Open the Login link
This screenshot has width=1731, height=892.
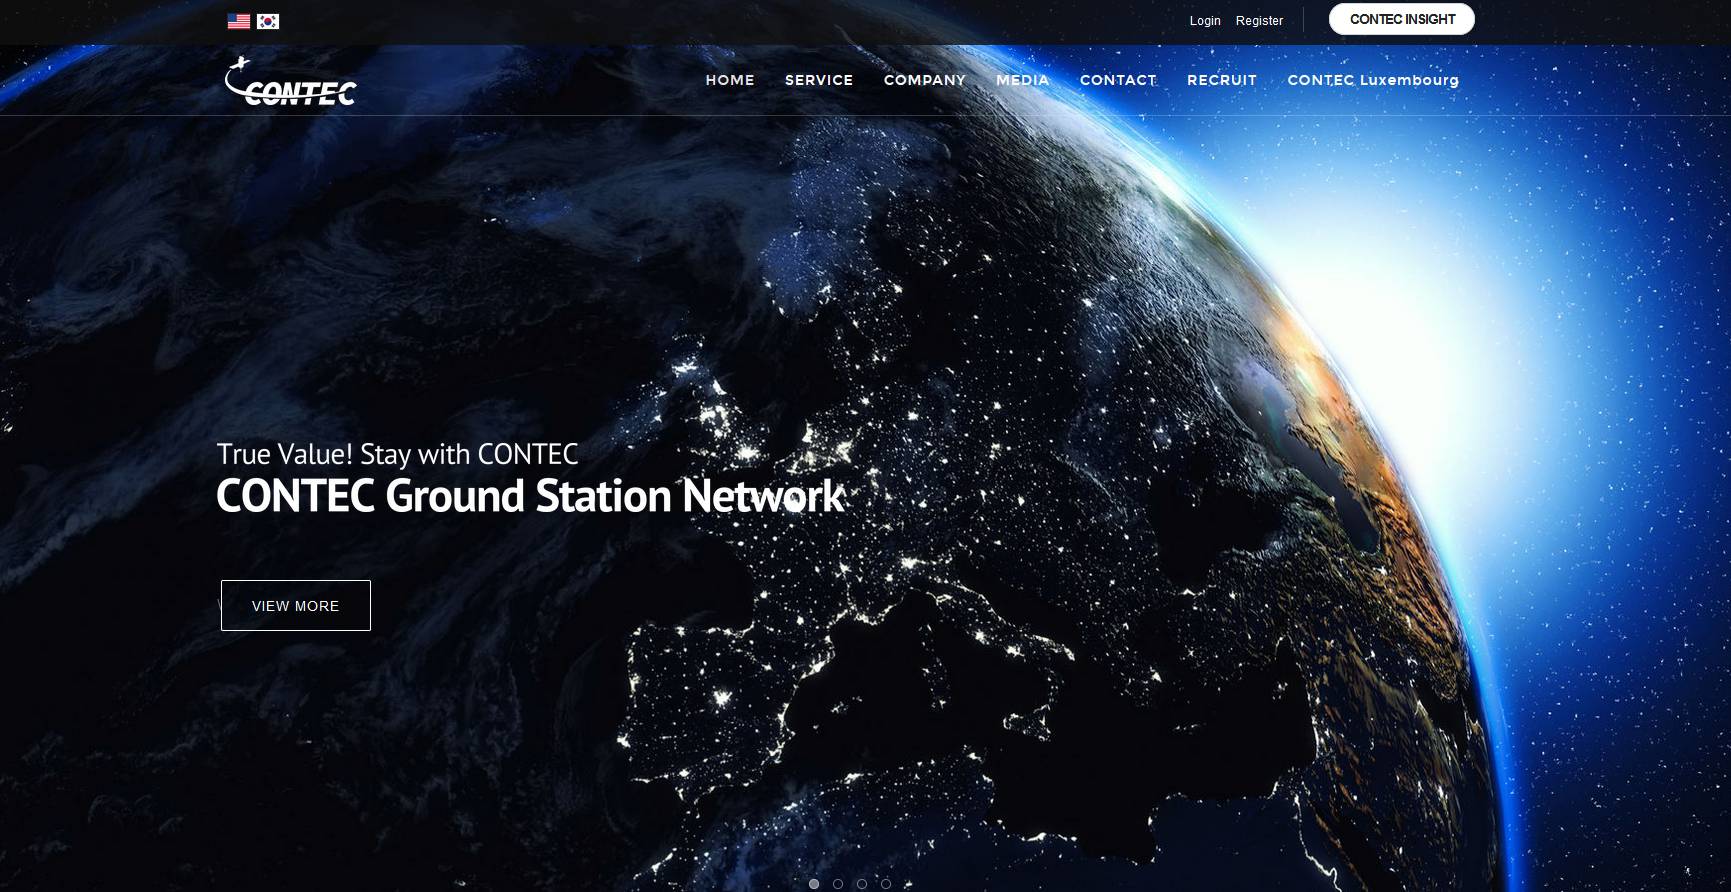click(x=1205, y=21)
